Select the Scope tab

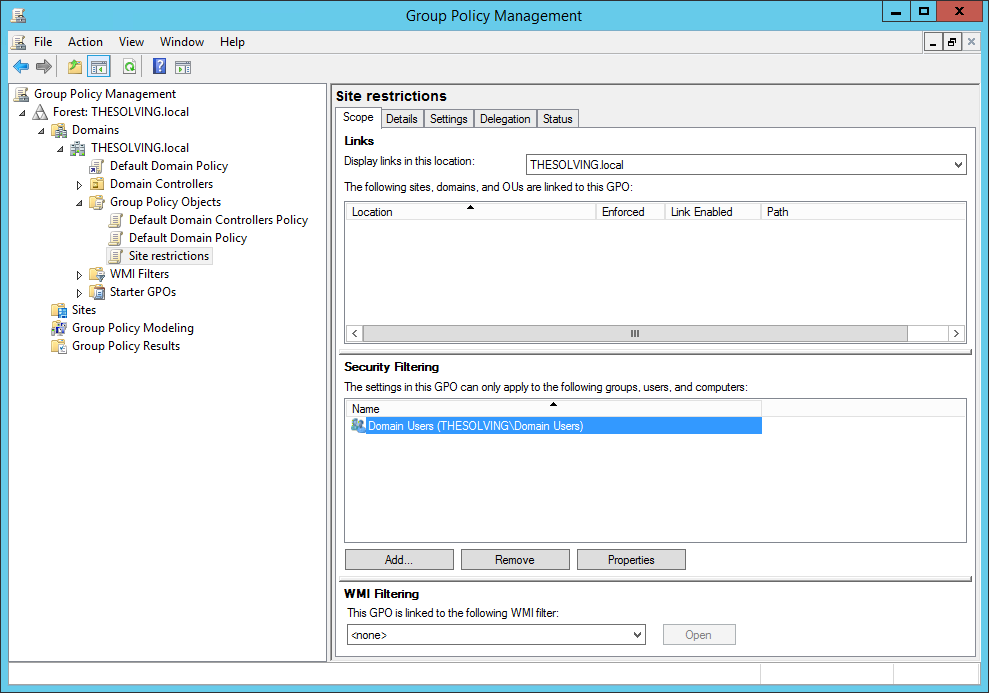point(358,117)
